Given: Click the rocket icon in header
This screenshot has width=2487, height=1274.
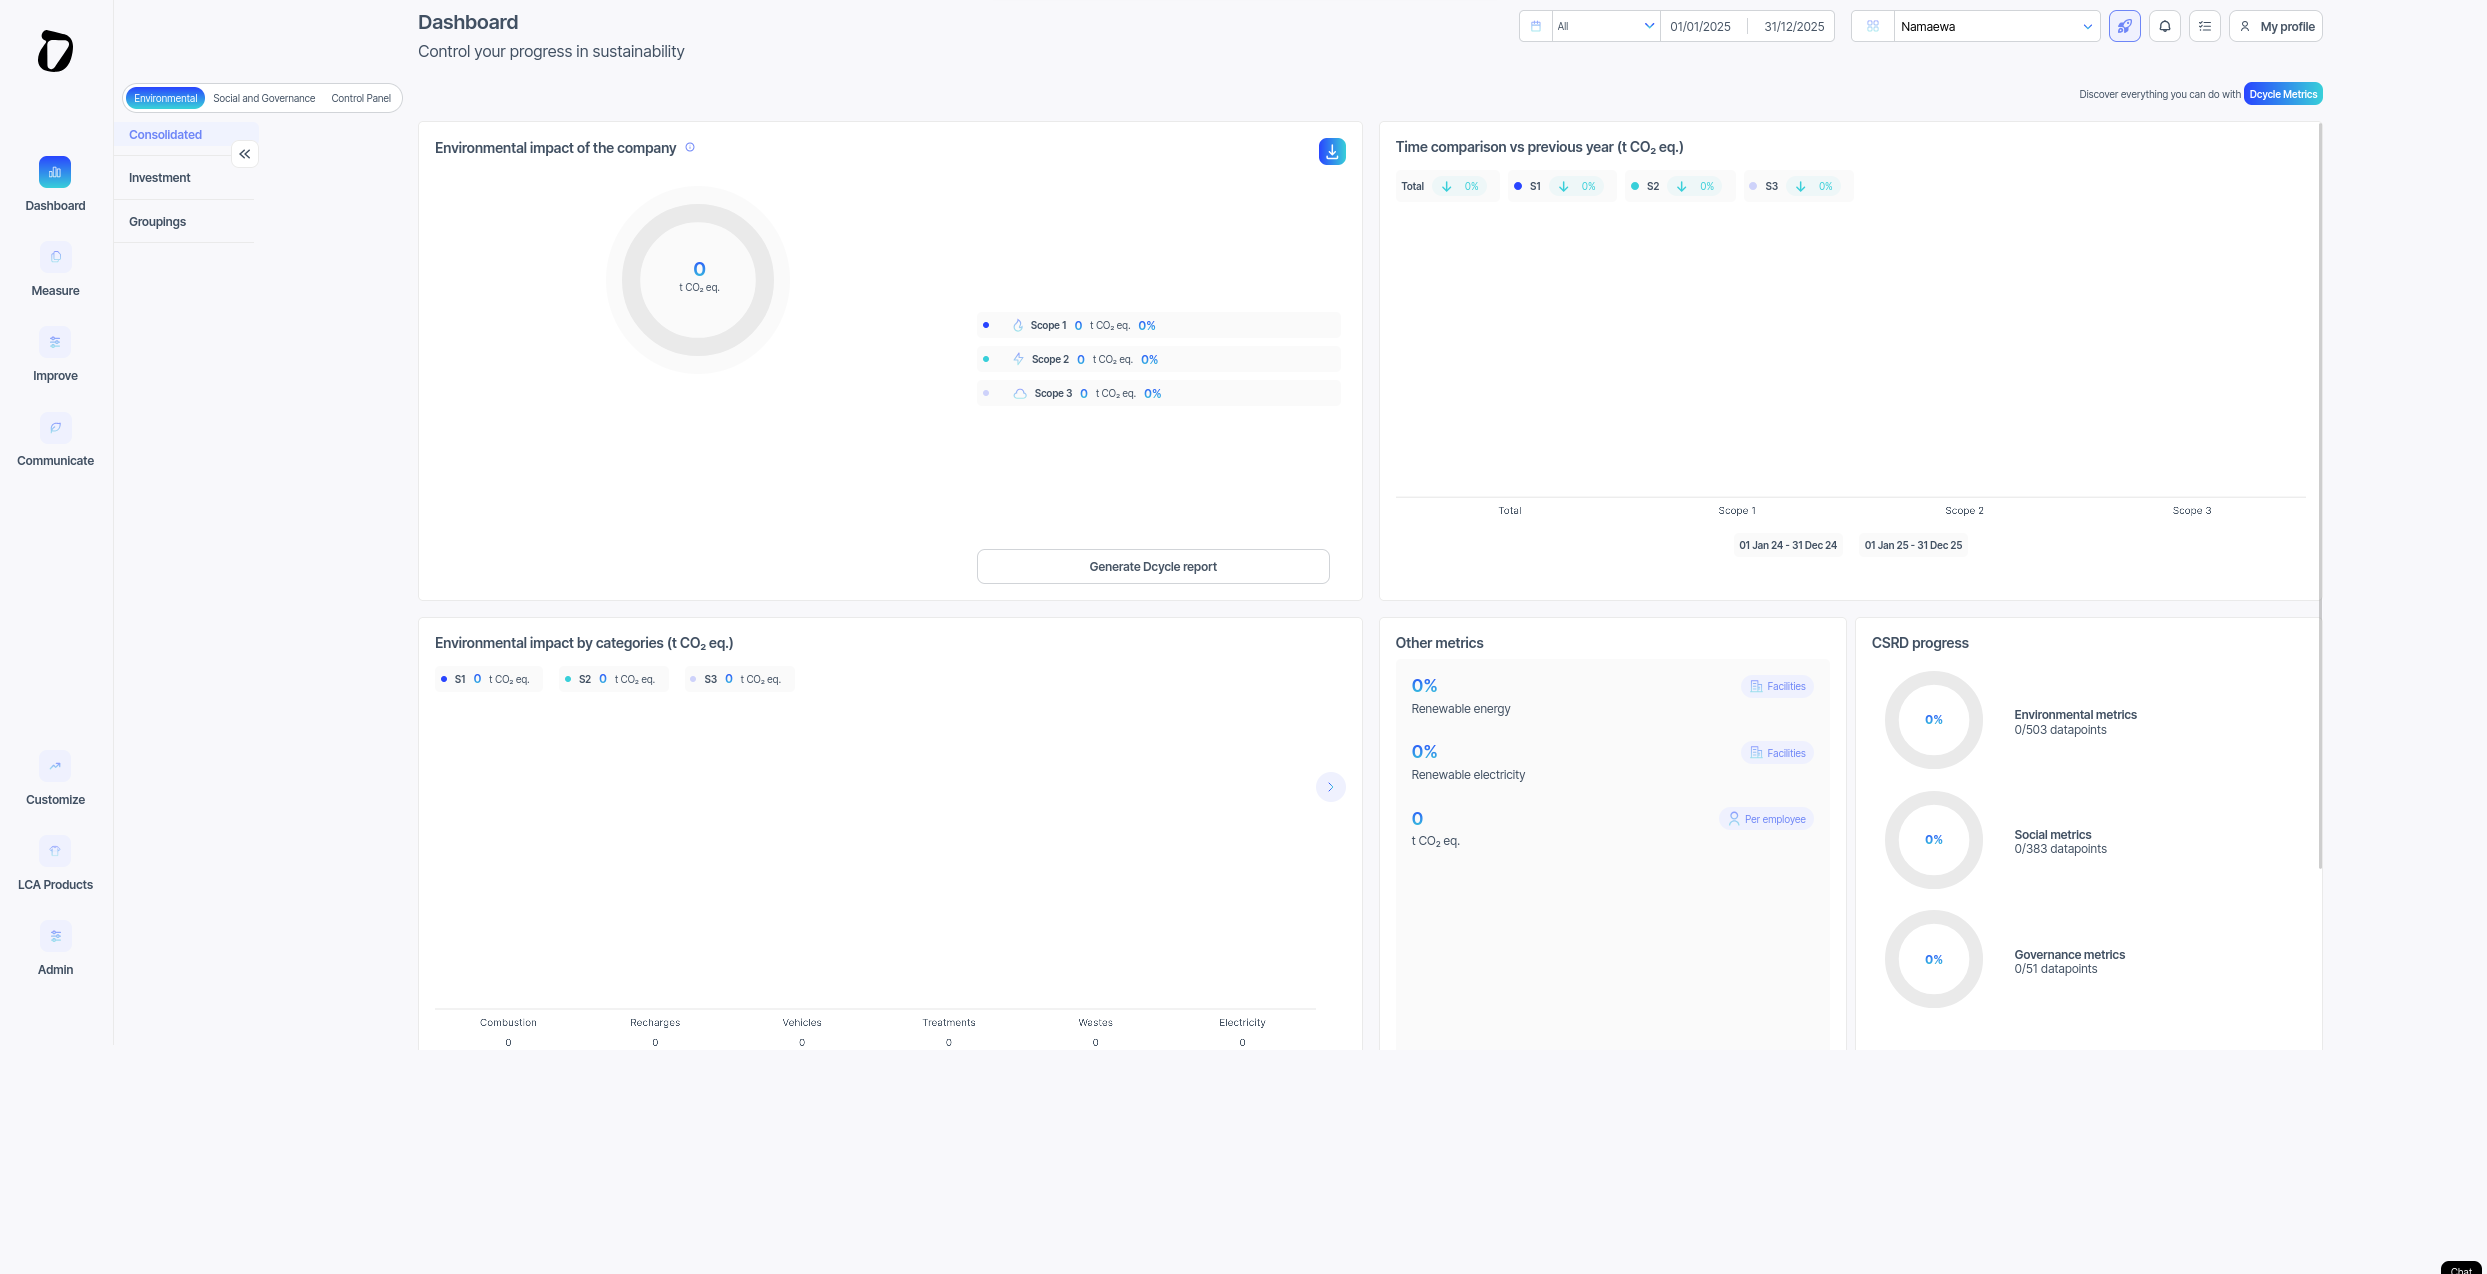Looking at the screenshot, I should coord(2125,26).
